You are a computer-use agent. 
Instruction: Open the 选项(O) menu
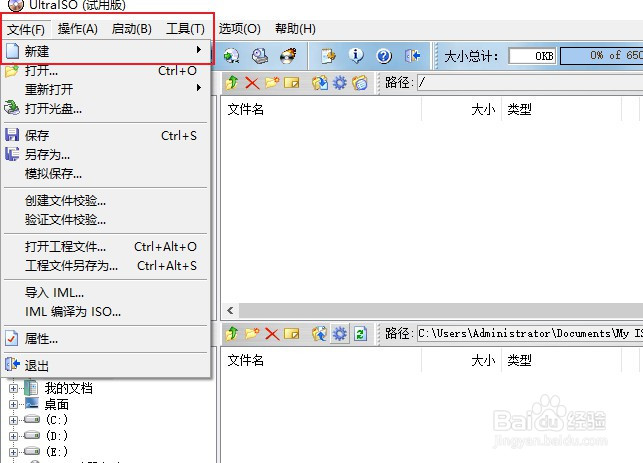[x=239, y=29]
